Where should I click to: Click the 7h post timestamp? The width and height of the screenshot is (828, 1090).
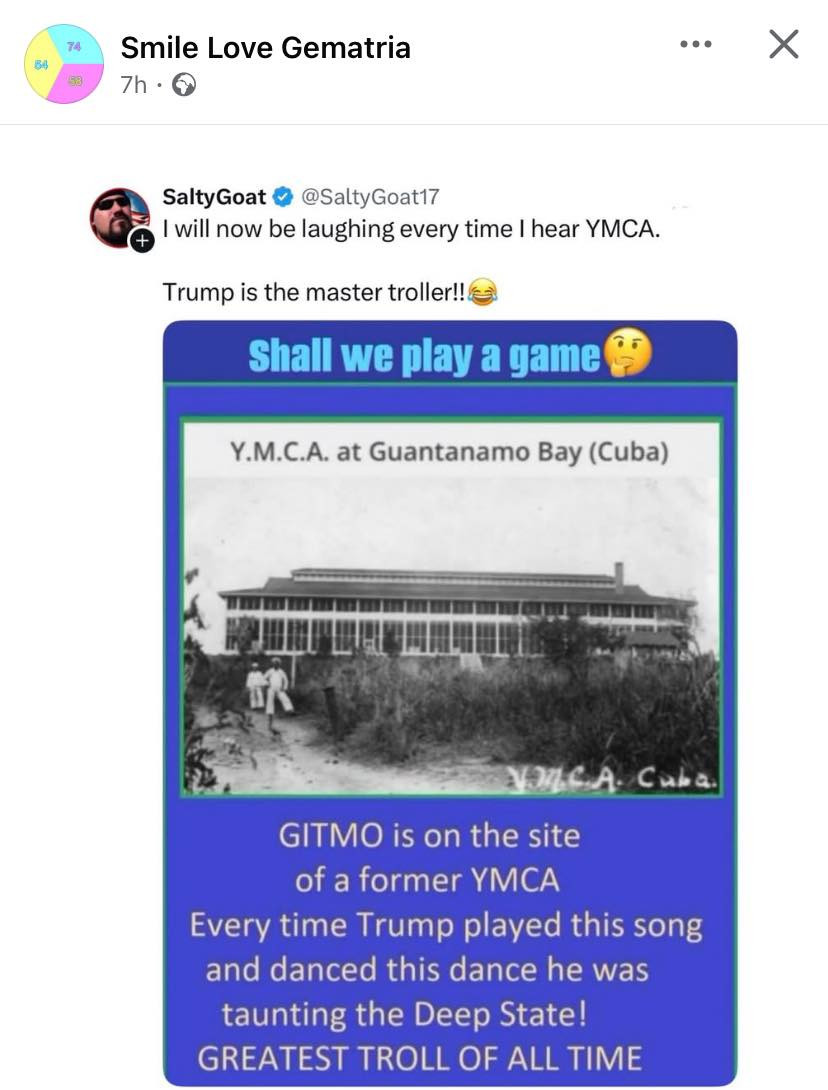click(132, 85)
